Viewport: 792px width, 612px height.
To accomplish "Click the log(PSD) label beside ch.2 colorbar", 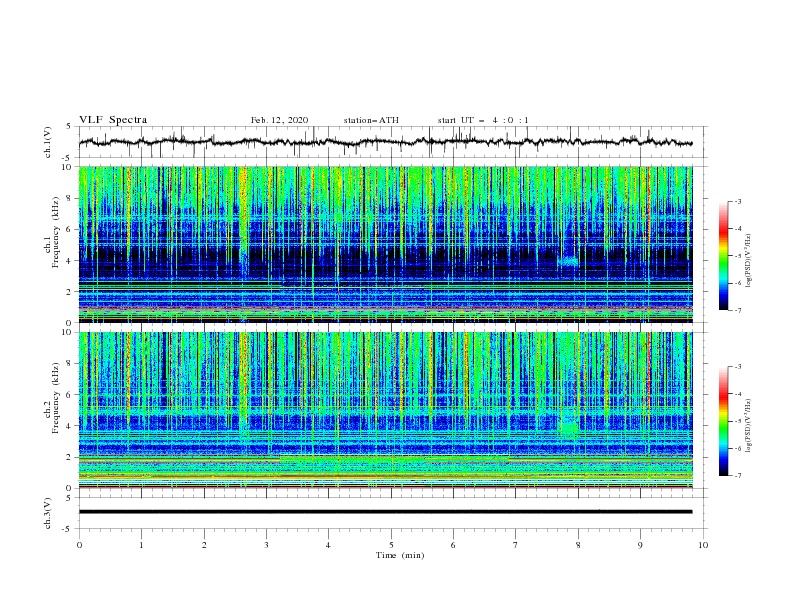I will 748,425.
